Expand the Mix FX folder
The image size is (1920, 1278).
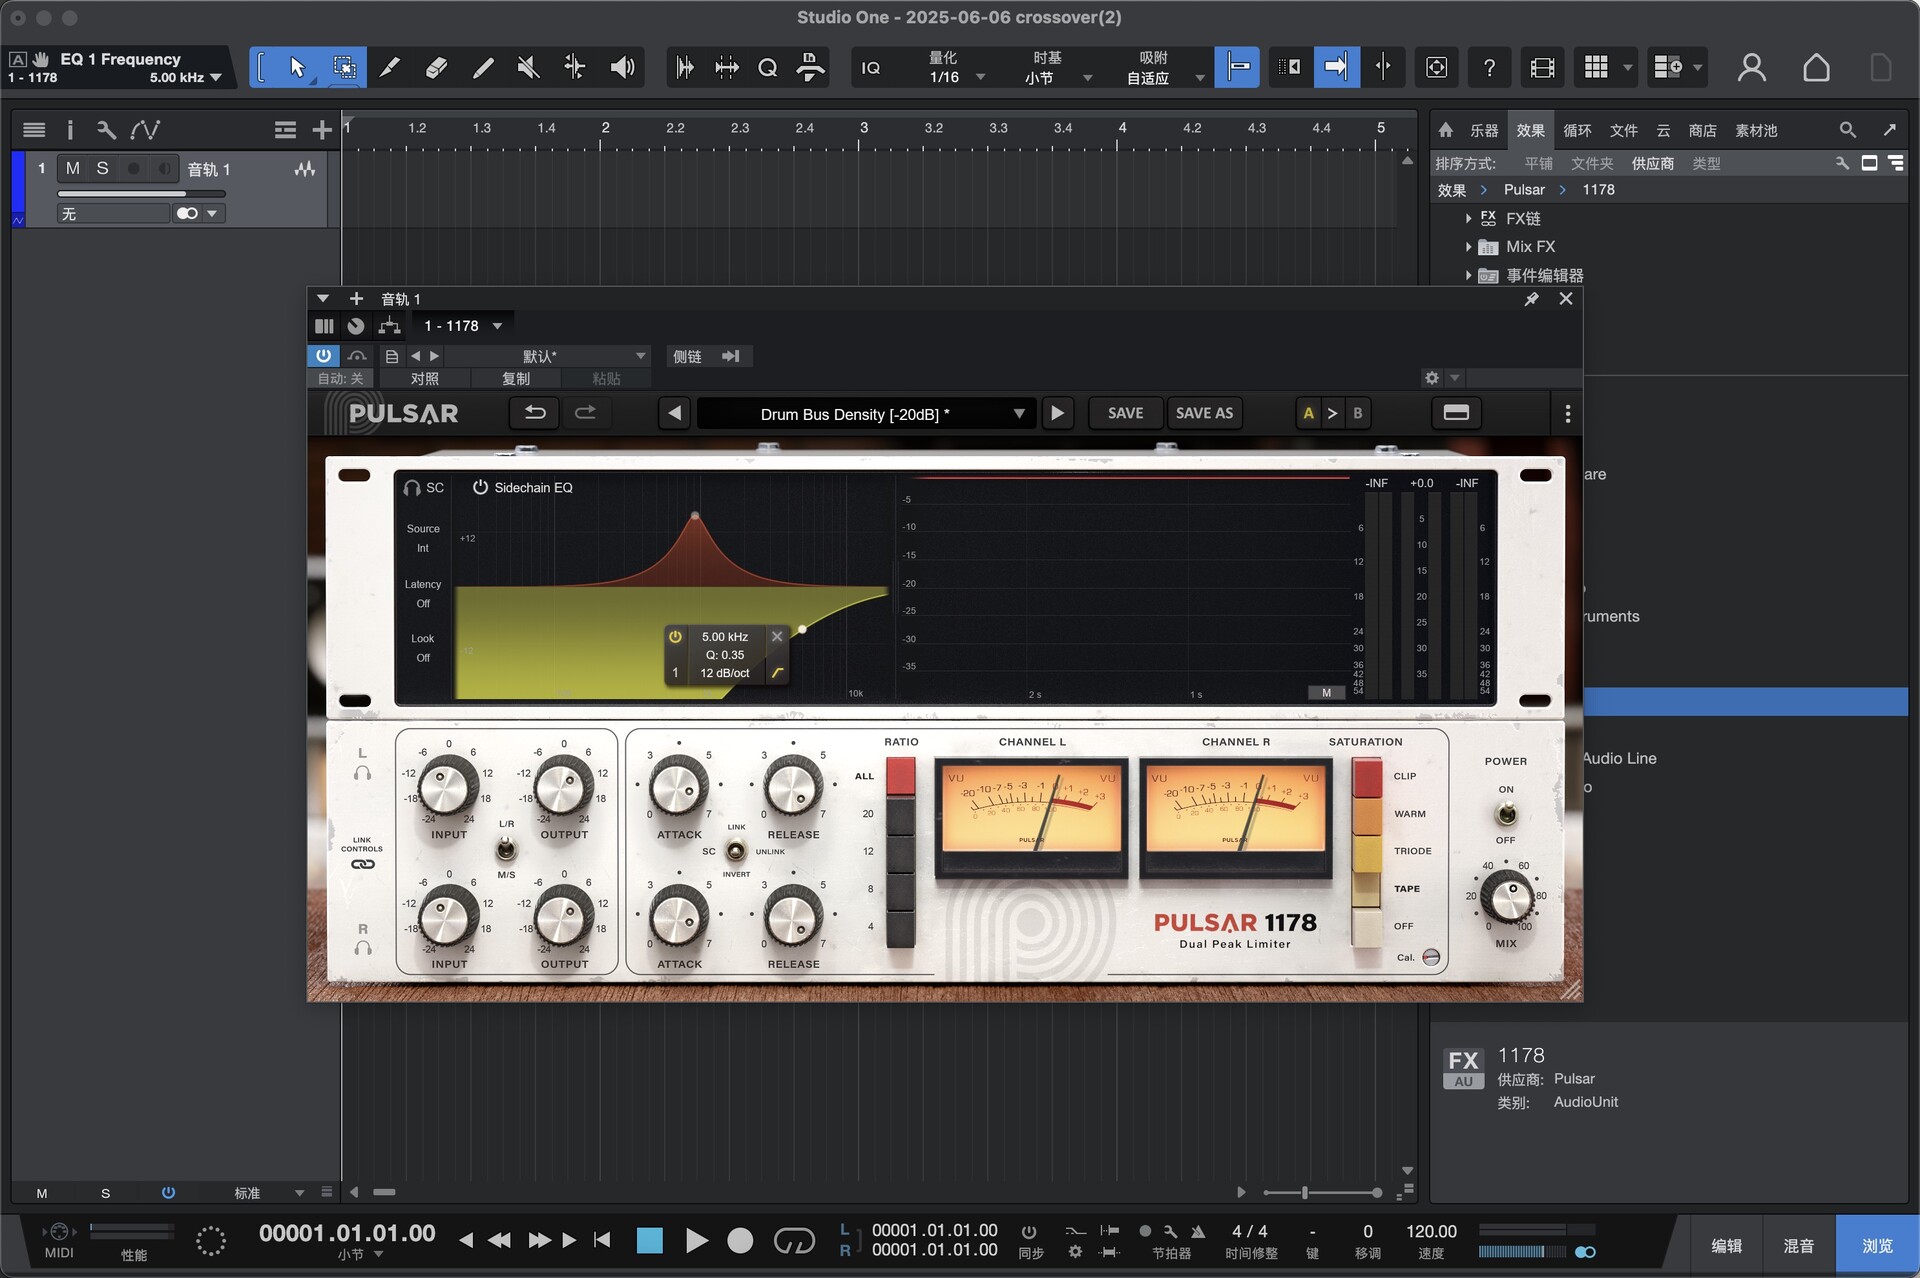(x=1468, y=246)
